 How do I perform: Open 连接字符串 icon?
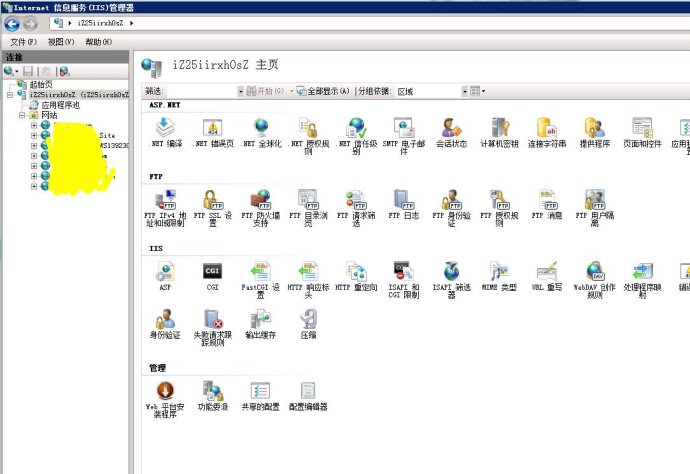547,128
